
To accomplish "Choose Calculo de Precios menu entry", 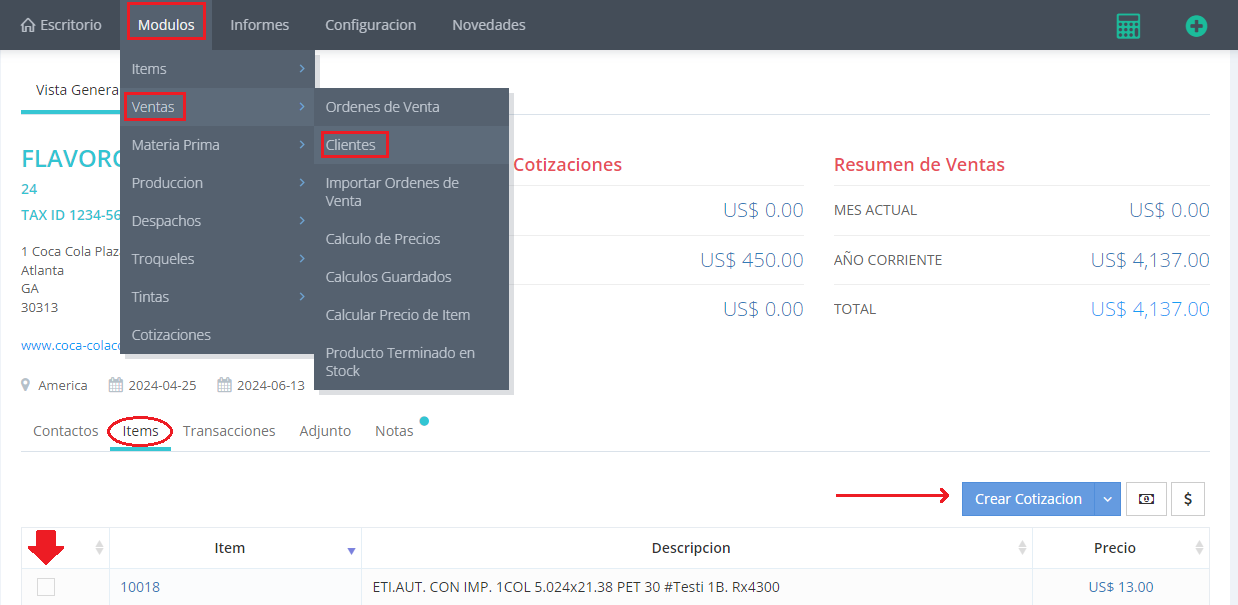I will click(383, 239).
